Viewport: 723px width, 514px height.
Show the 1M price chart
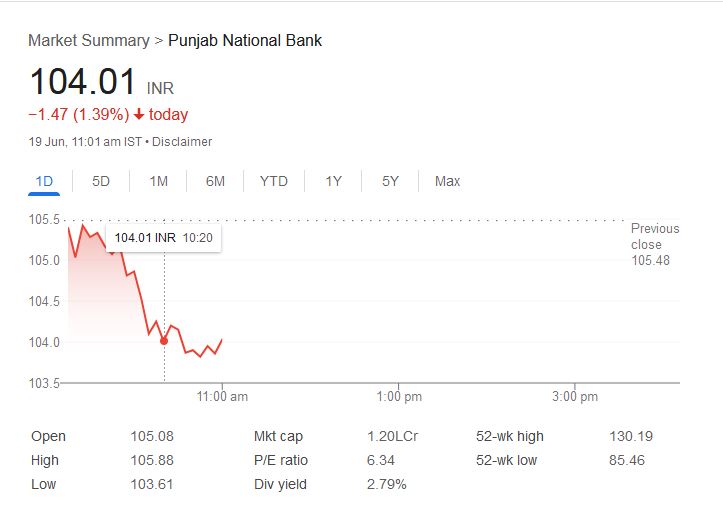tap(158, 181)
